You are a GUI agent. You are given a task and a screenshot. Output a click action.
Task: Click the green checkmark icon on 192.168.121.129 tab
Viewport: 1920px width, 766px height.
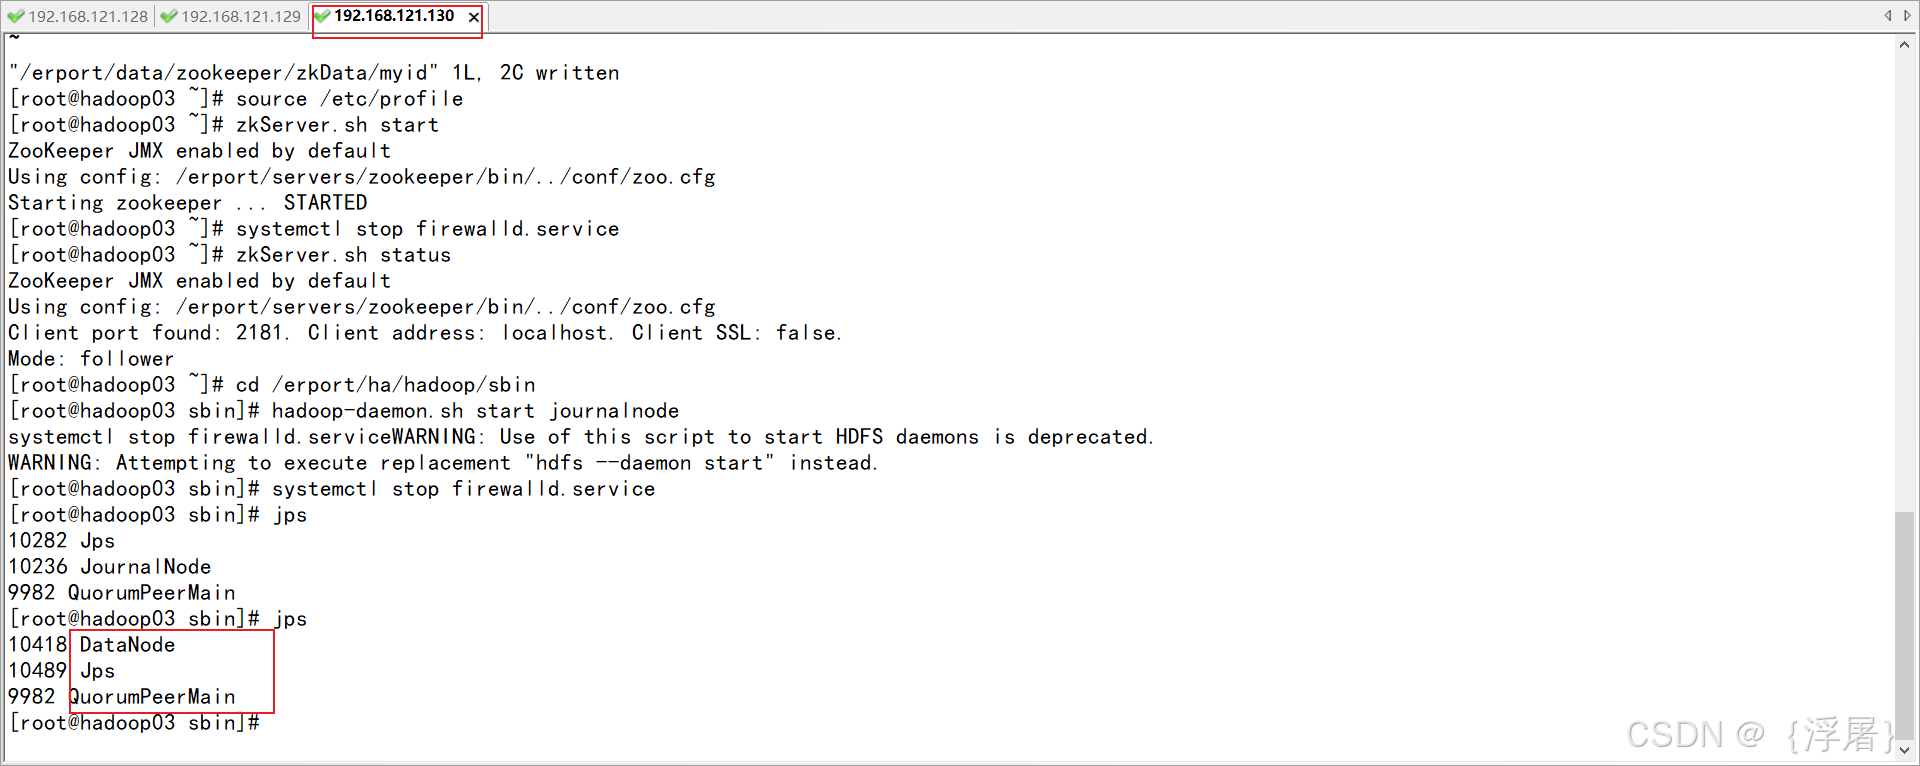point(167,16)
